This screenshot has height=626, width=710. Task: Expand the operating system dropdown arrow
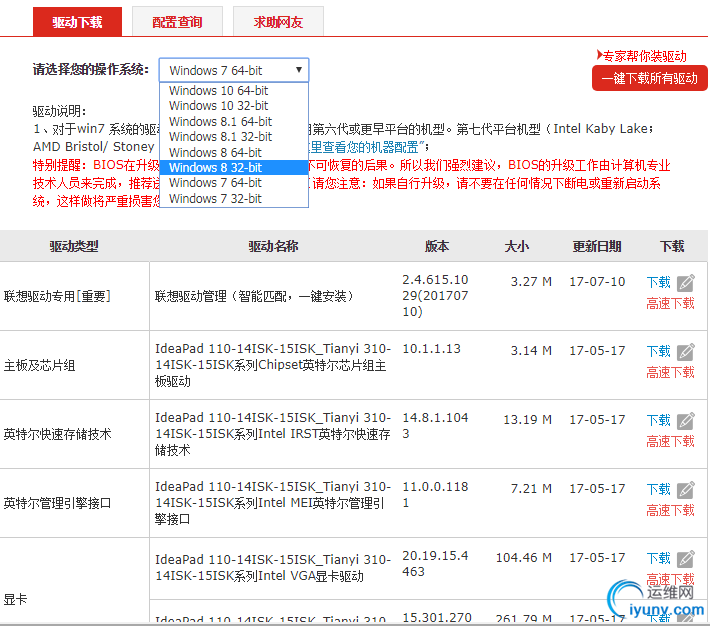click(299, 70)
